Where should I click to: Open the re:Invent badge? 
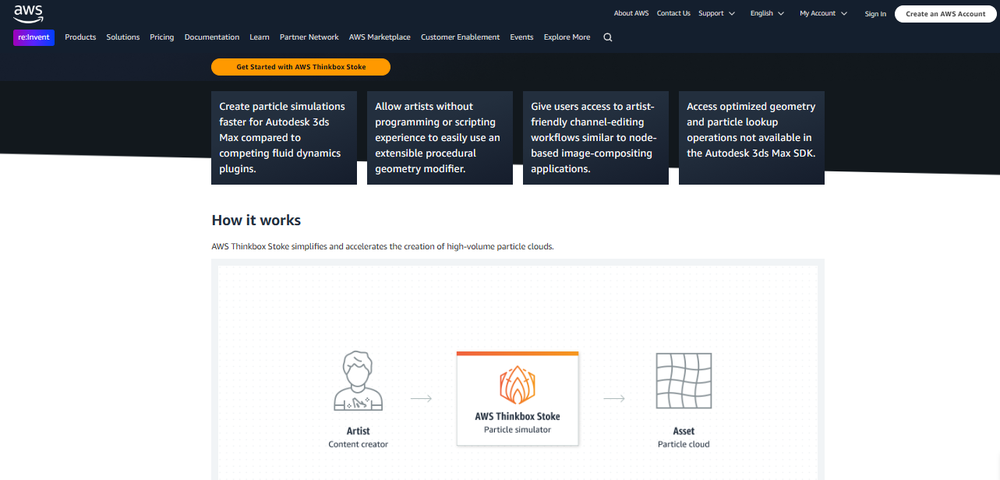(34, 38)
